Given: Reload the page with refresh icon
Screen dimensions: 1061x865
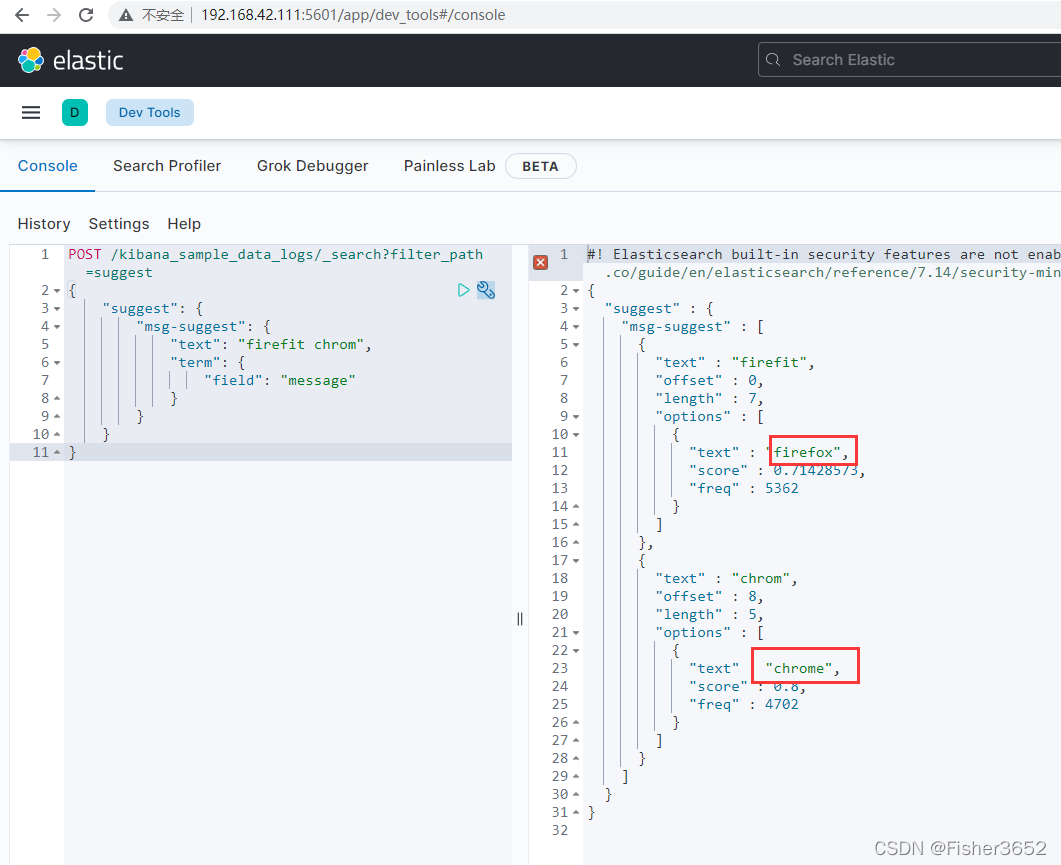Looking at the screenshot, I should pyautogui.click(x=86, y=15).
